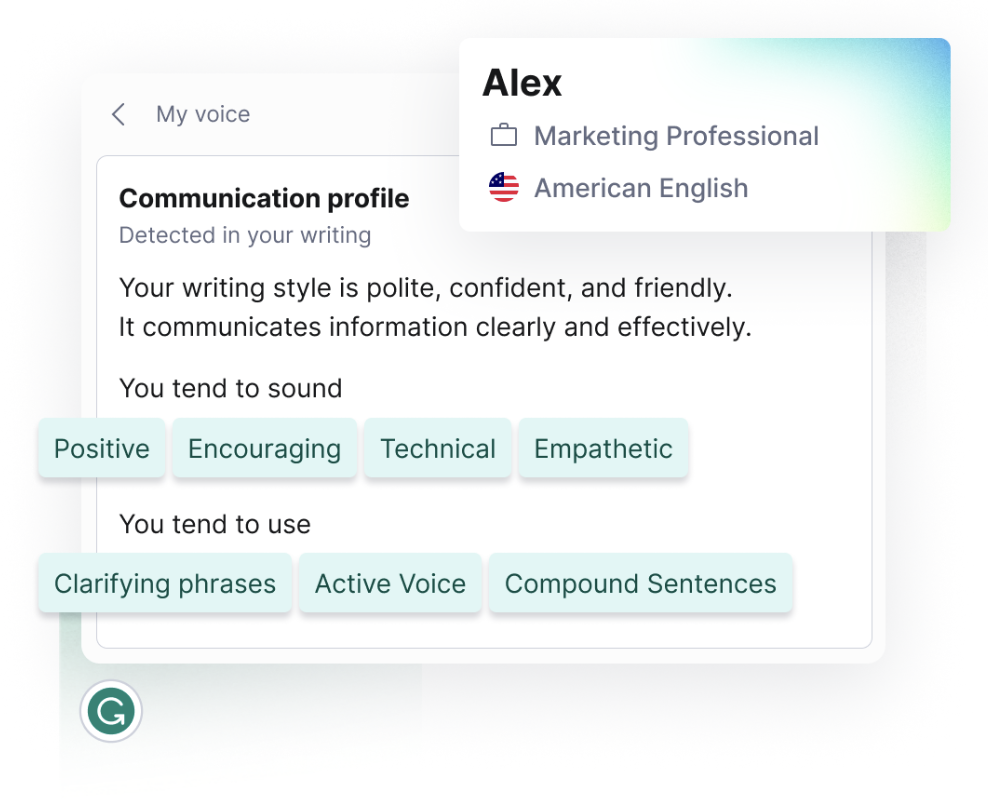The width and height of the screenshot is (988, 806).
Task: Expand Alex's profile card
Action: 521,83
